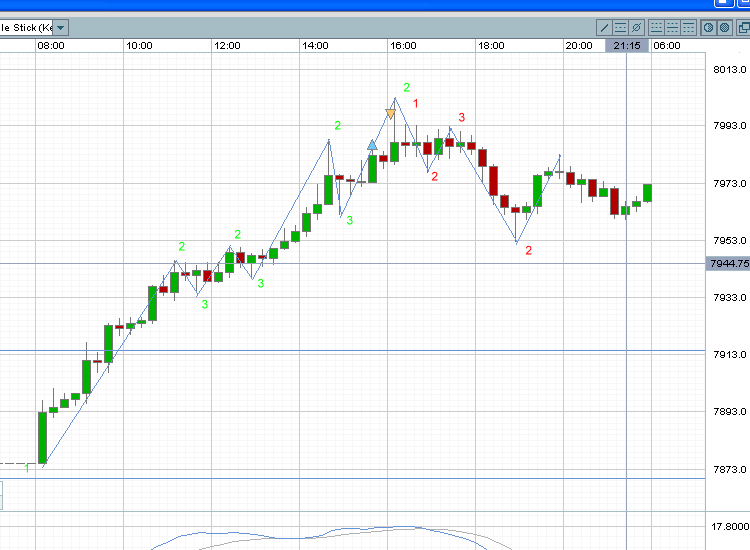
Task: Click the highlighted 7944.75 price label
Action: tap(728, 264)
